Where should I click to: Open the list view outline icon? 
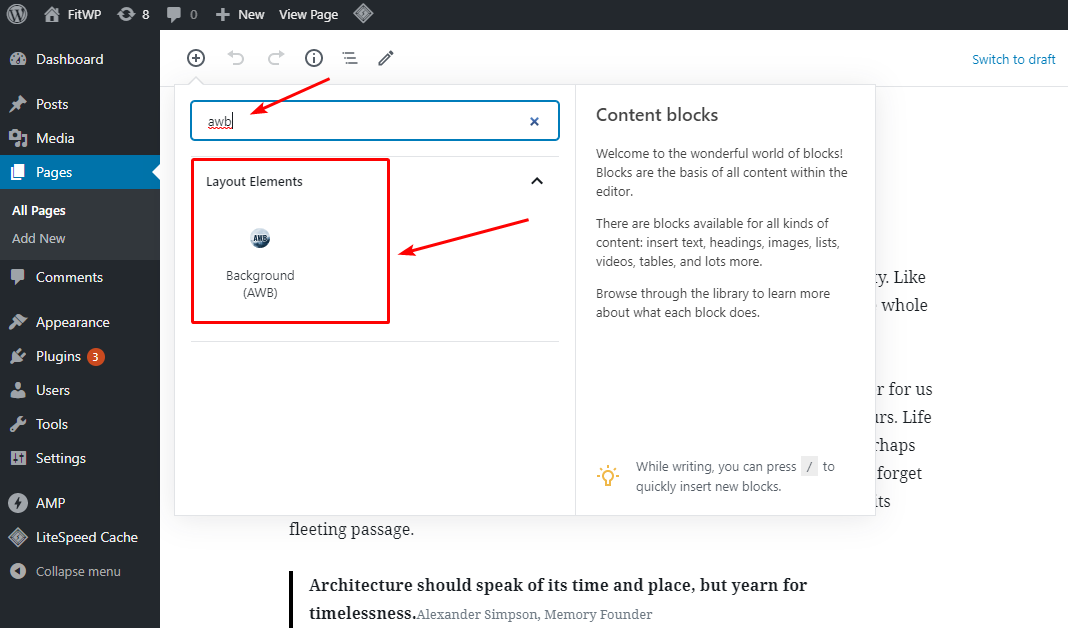pyautogui.click(x=349, y=58)
